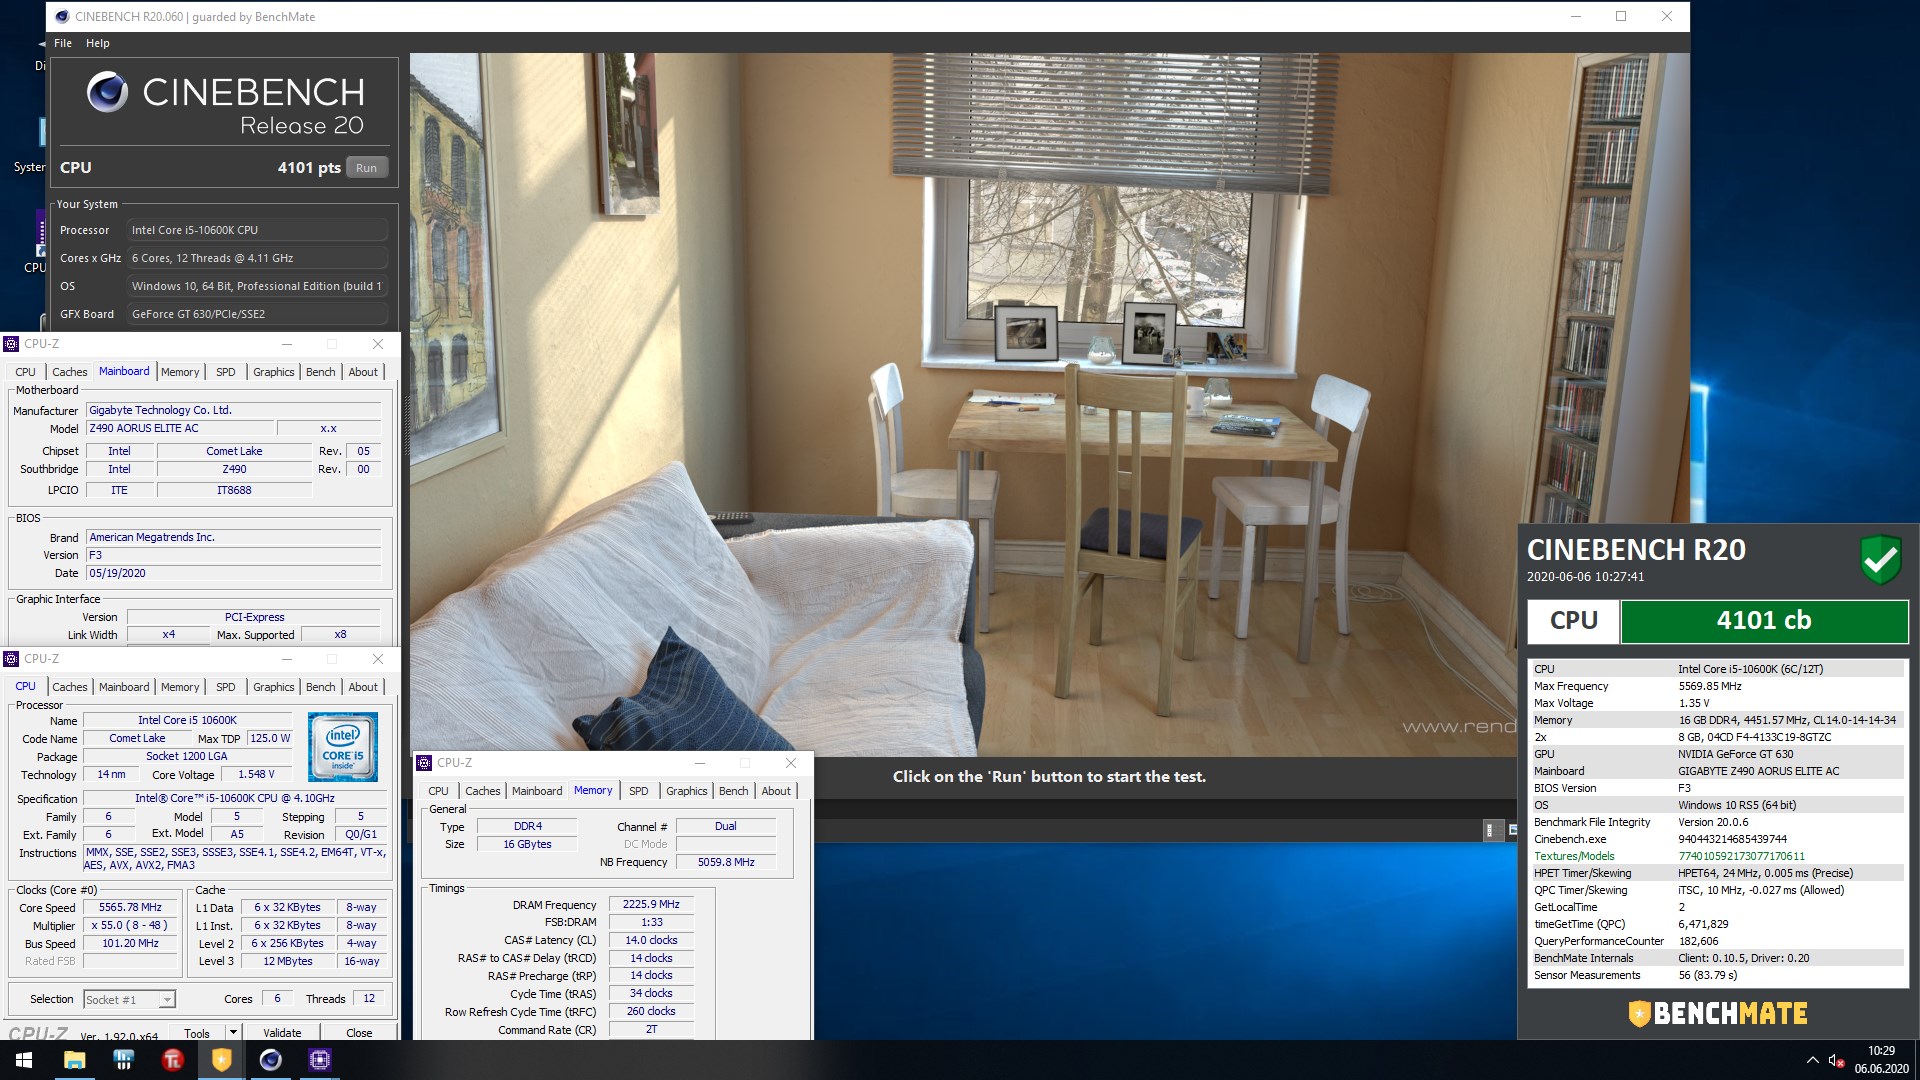Click the 'Max Frequency 5569.85 MHz' row
The width and height of the screenshot is (1920, 1080).
[x=1716, y=686]
